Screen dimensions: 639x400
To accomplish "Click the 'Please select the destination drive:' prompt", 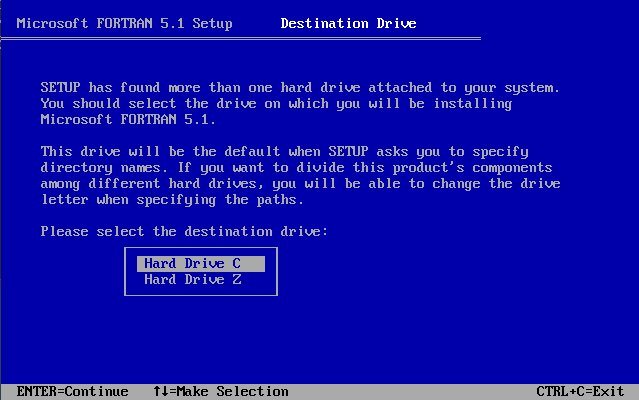I will click(184, 231).
